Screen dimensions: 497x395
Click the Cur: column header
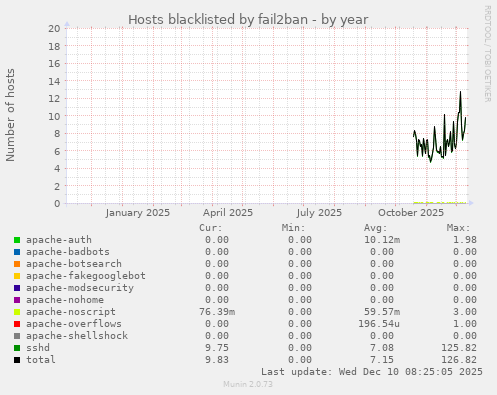coord(211,228)
